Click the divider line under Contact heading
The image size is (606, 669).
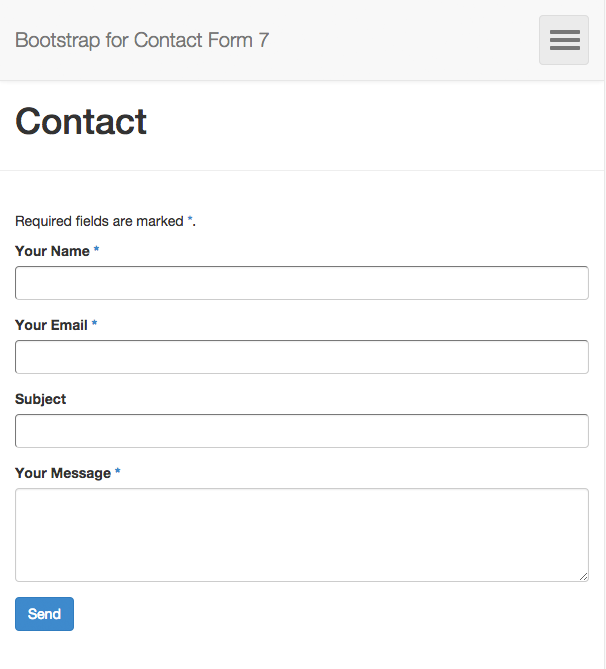[301, 170]
